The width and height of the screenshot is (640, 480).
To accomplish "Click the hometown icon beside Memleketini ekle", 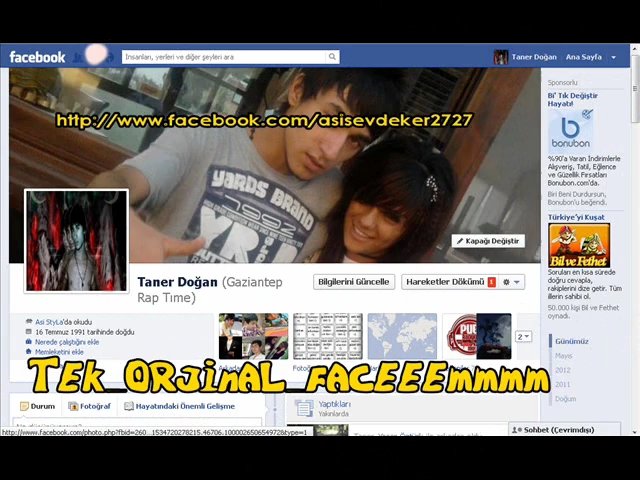I will (29, 351).
